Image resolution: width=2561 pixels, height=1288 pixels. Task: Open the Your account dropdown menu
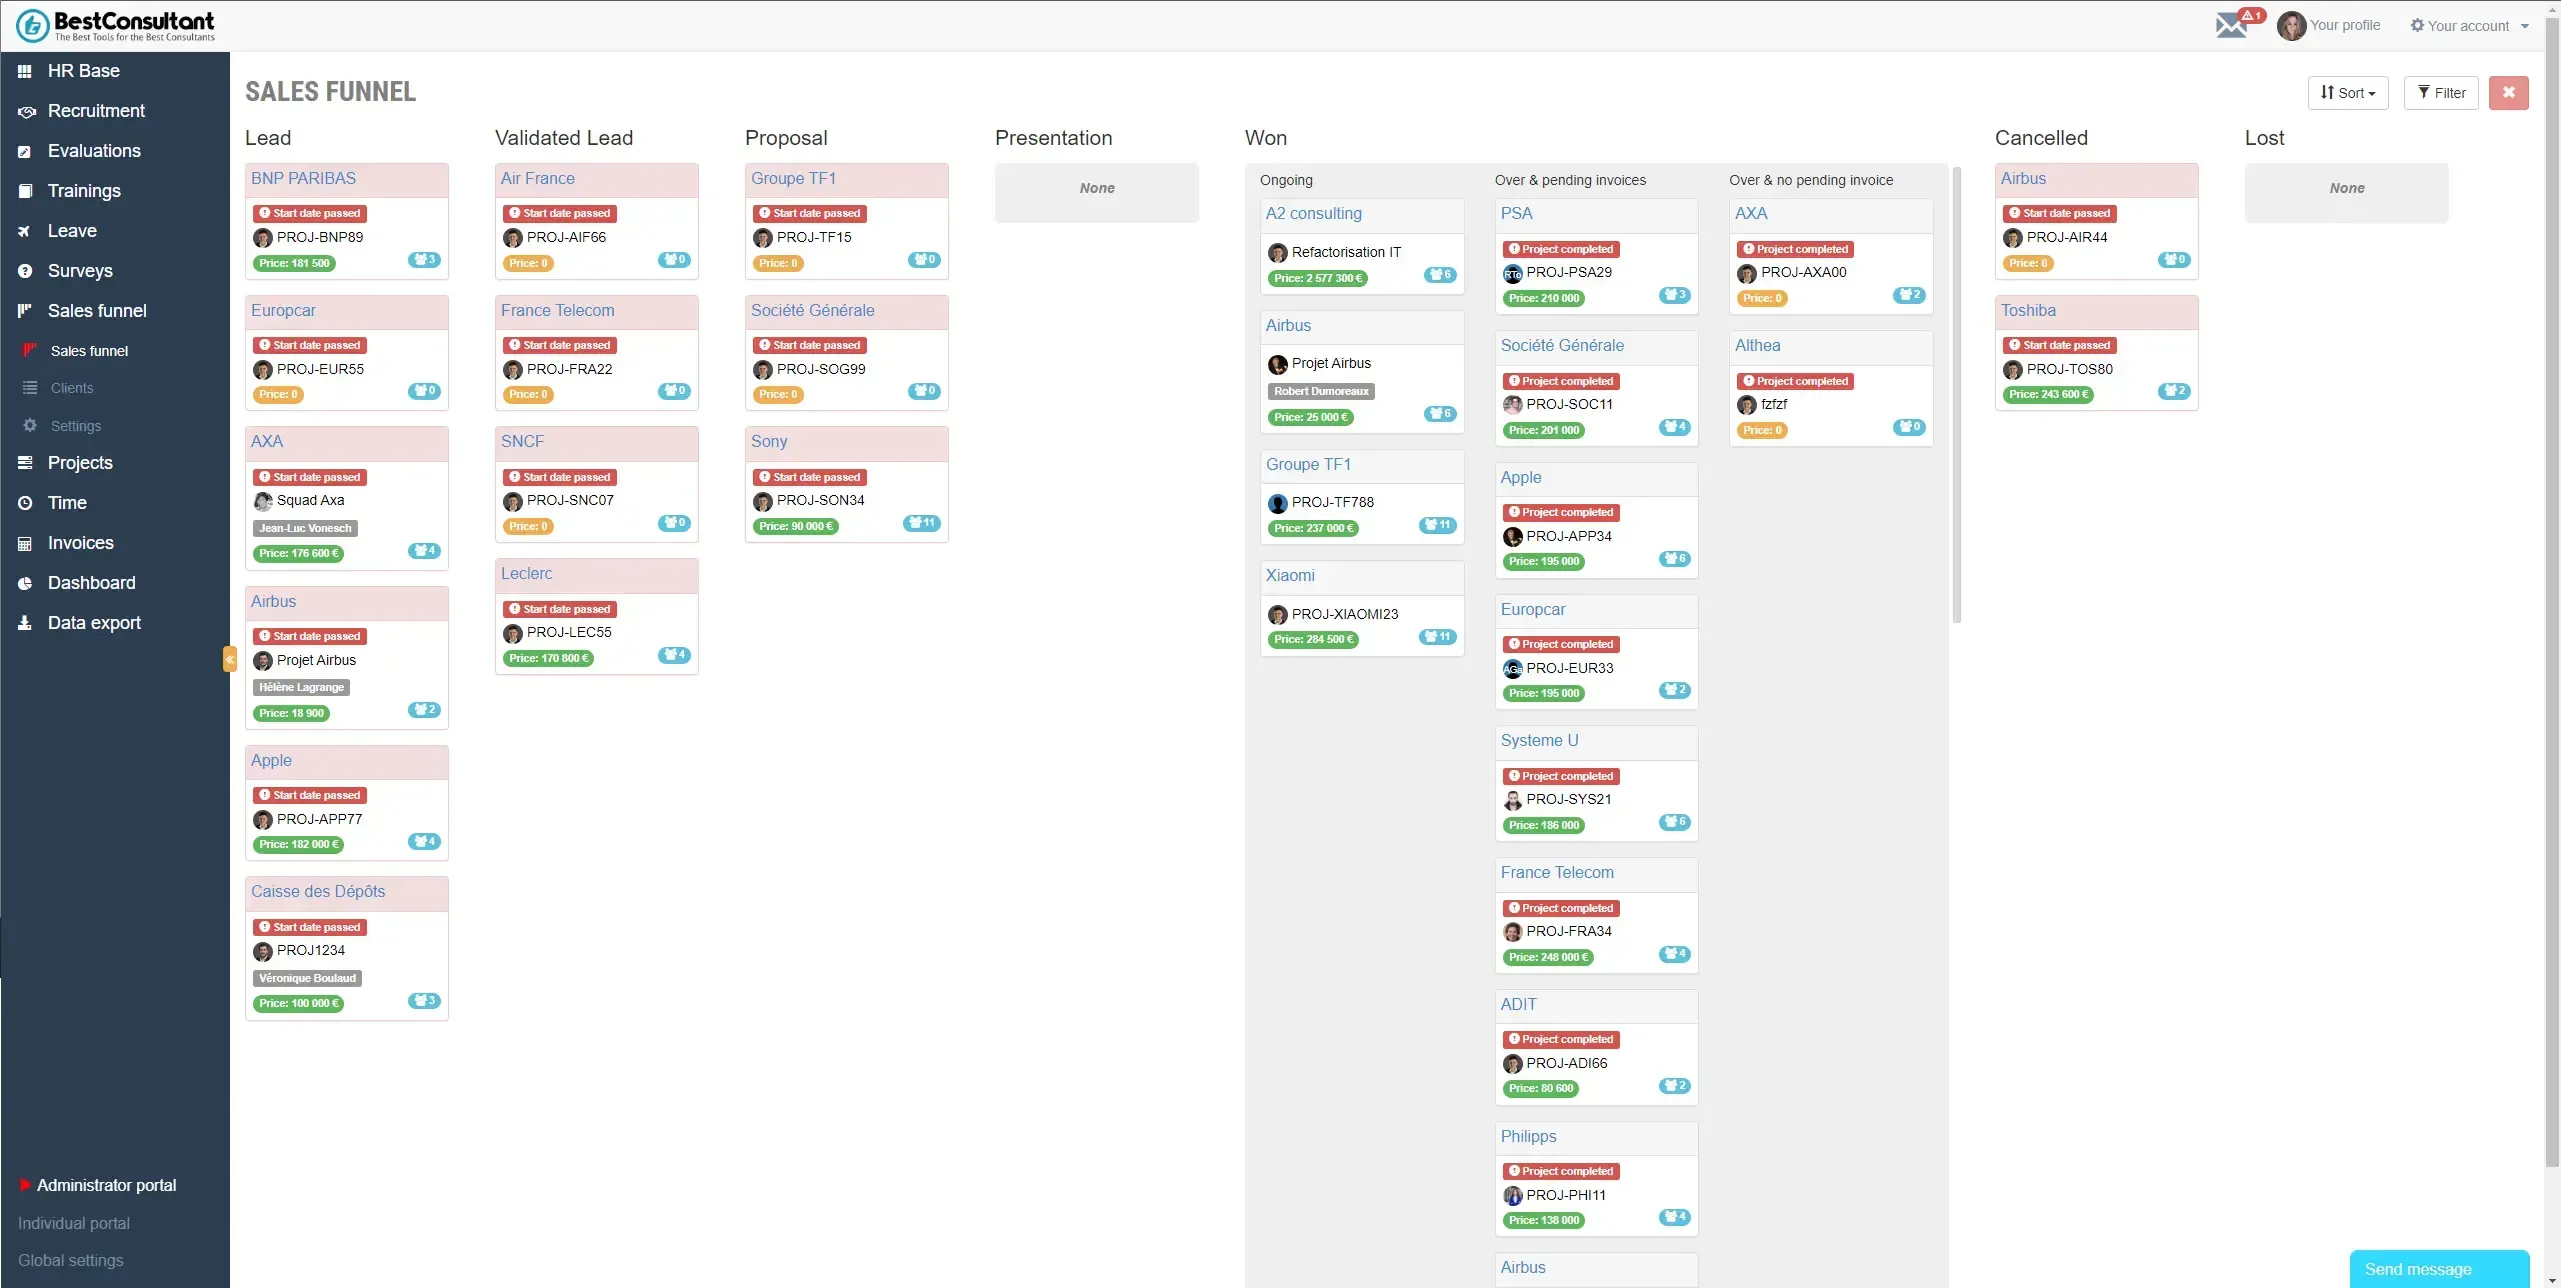coord(2469,26)
